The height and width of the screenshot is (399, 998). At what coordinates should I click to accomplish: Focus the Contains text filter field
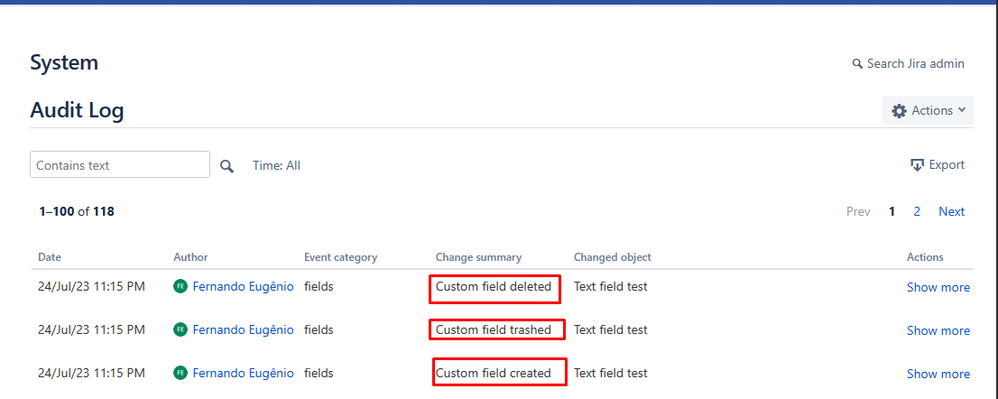(x=120, y=164)
